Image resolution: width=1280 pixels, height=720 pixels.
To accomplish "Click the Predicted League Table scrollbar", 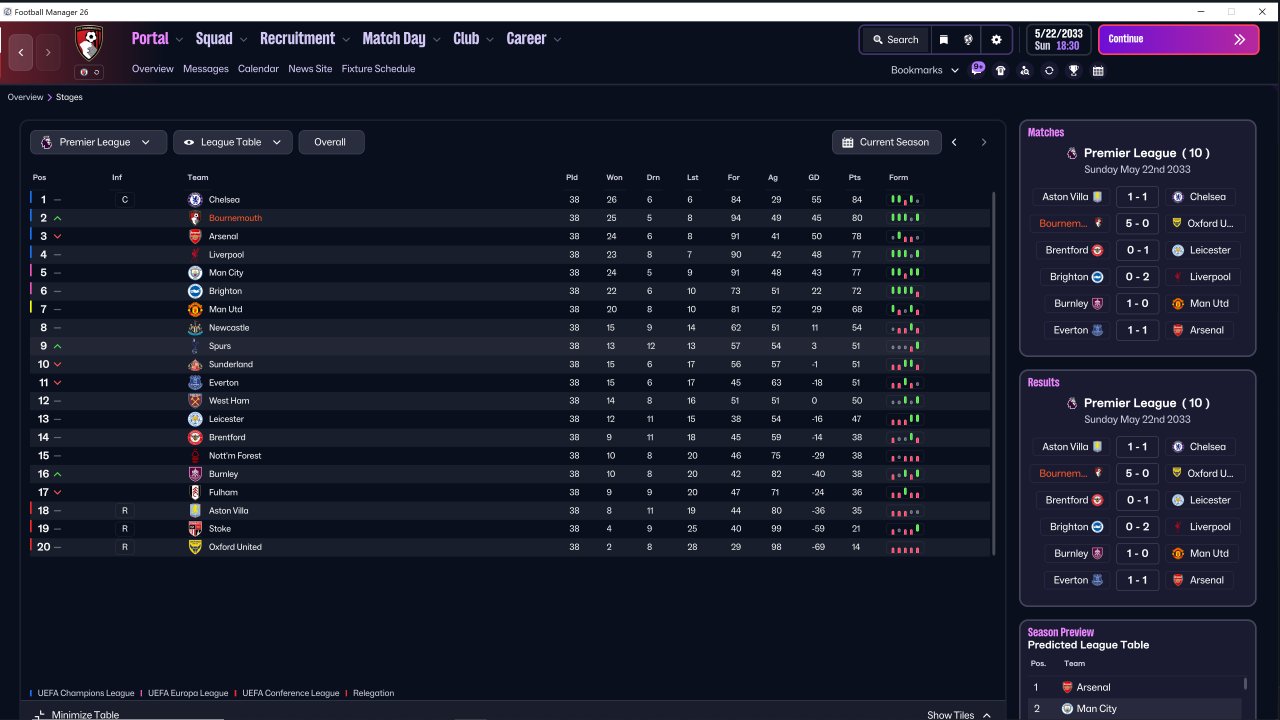I will [1245, 684].
